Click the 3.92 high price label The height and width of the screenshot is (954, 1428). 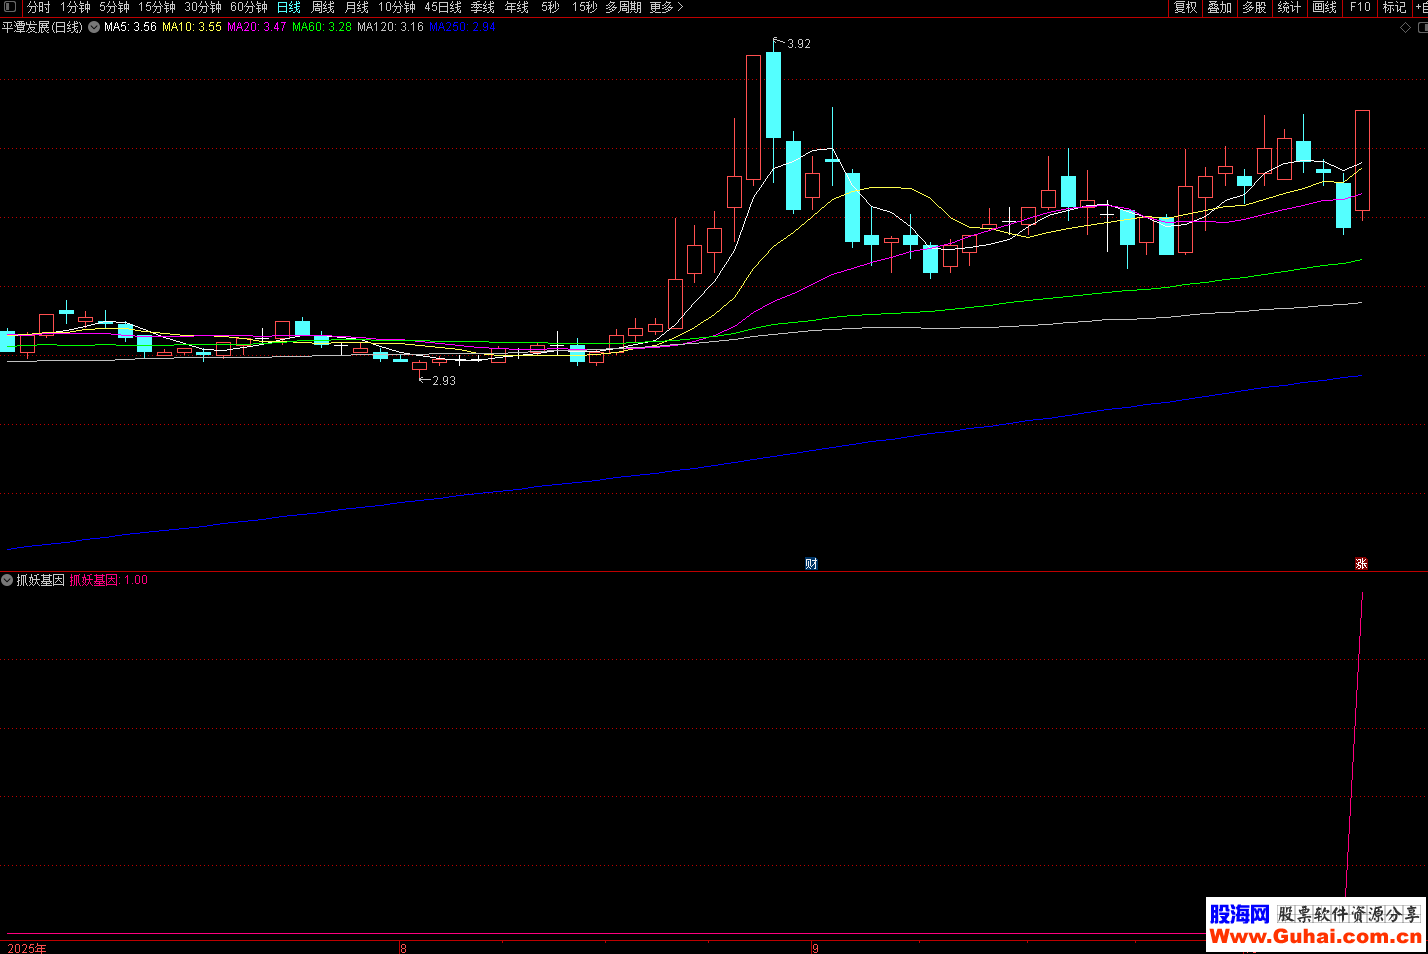(799, 44)
